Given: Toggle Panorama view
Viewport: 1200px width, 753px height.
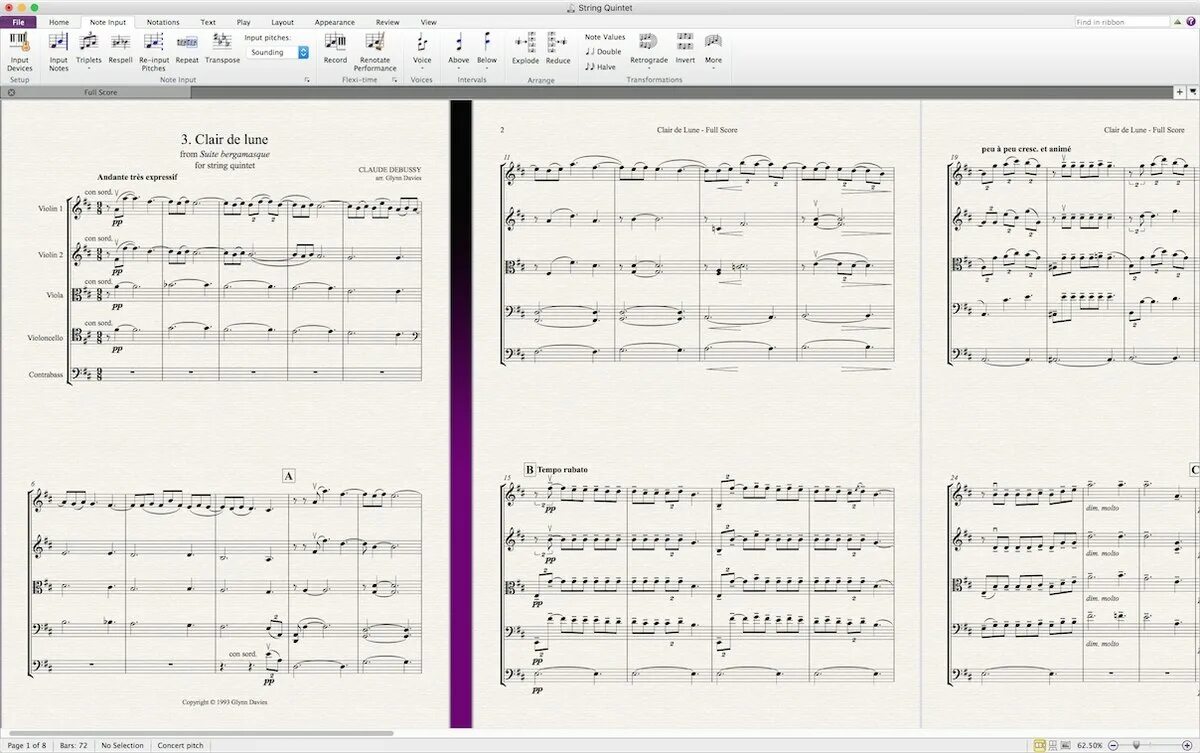Looking at the screenshot, I should (x=1067, y=745).
